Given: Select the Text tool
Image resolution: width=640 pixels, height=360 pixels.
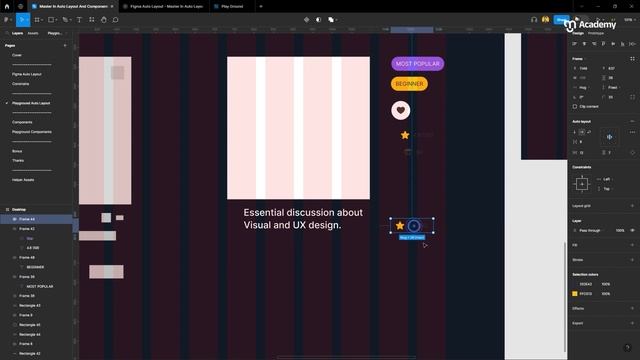Looking at the screenshot, I should click(79, 20).
